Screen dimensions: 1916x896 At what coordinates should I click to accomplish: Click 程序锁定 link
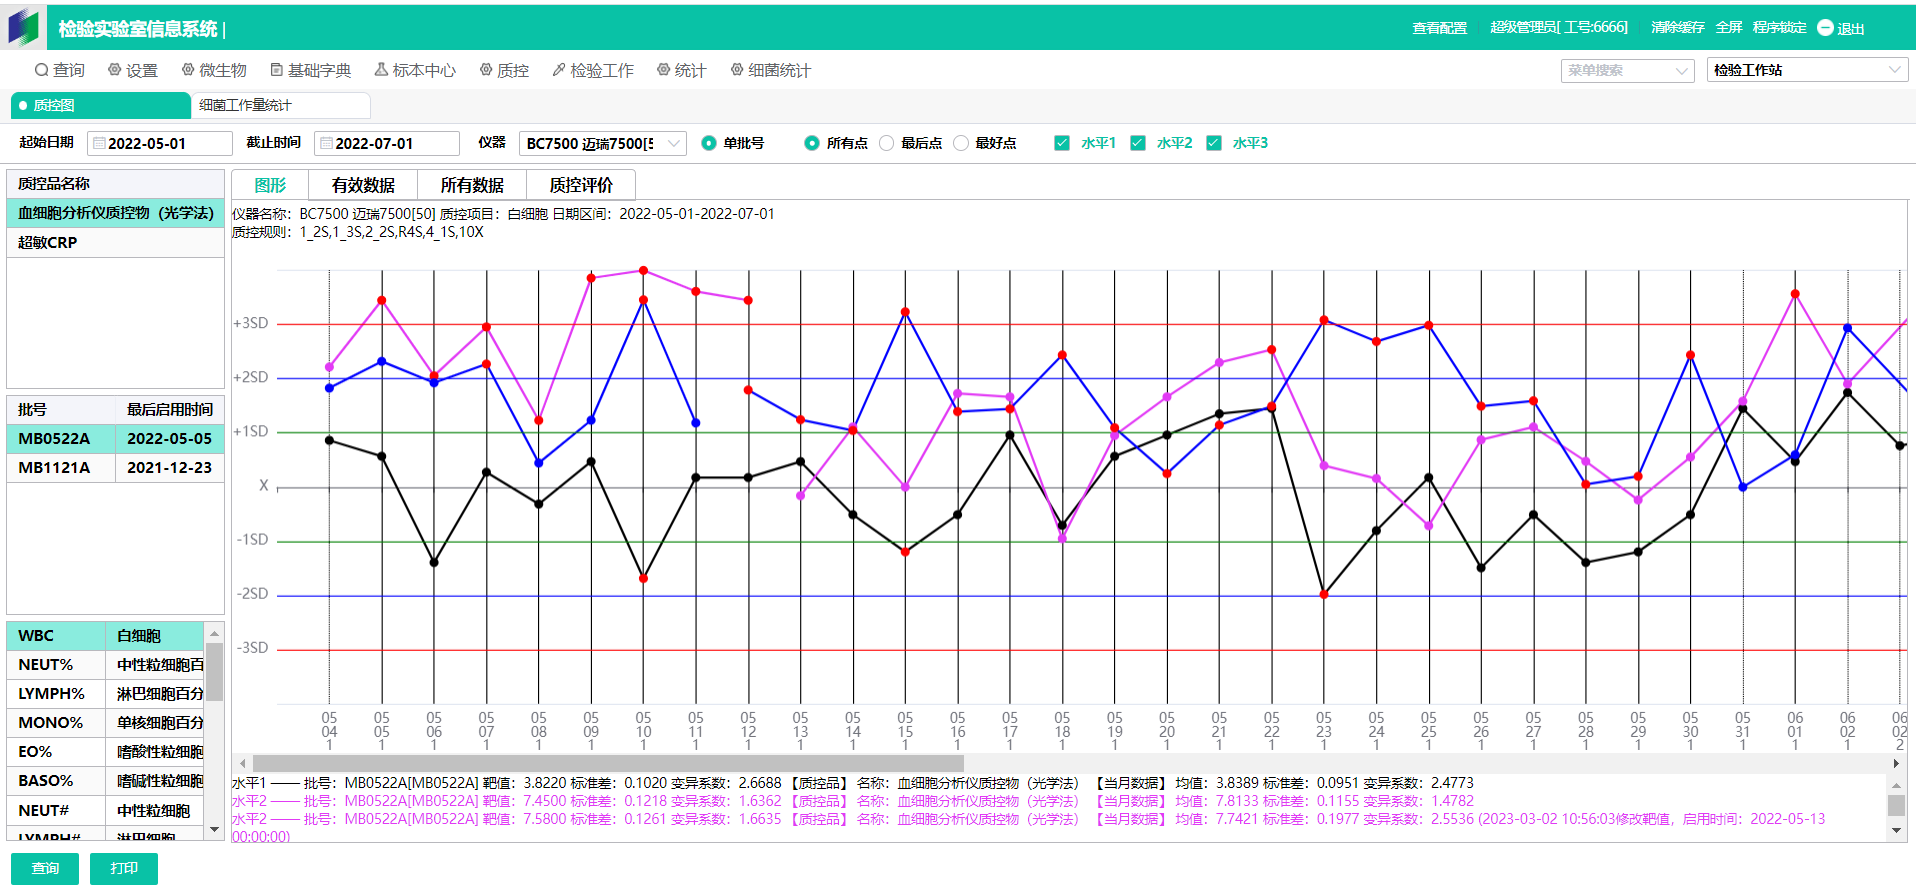tap(1779, 28)
